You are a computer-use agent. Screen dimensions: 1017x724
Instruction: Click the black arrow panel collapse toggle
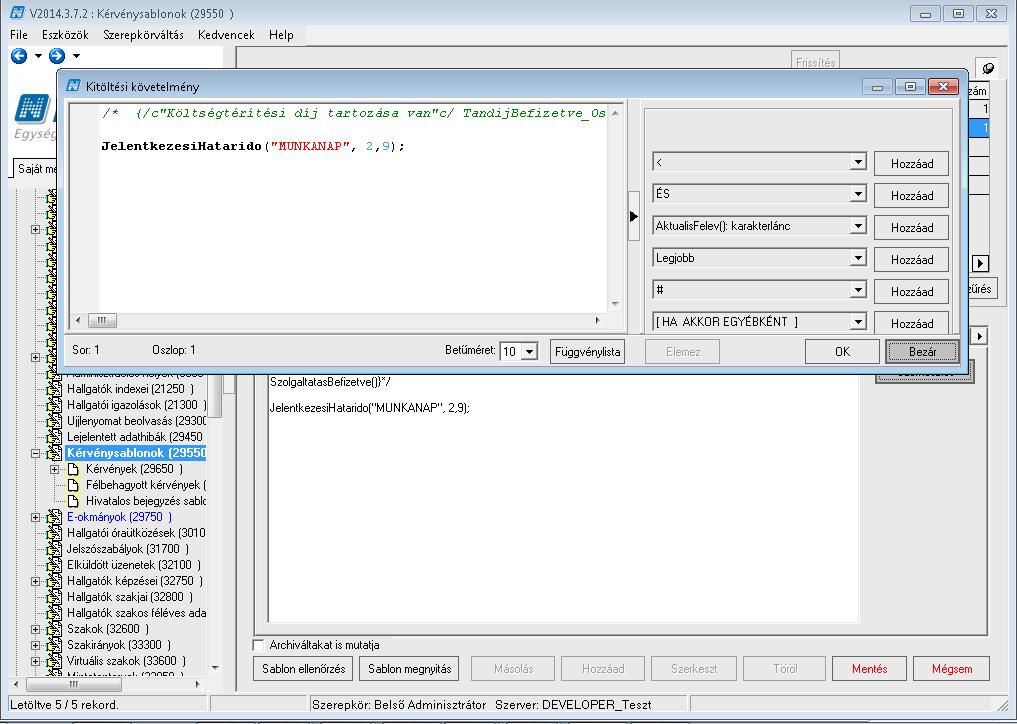click(x=634, y=217)
